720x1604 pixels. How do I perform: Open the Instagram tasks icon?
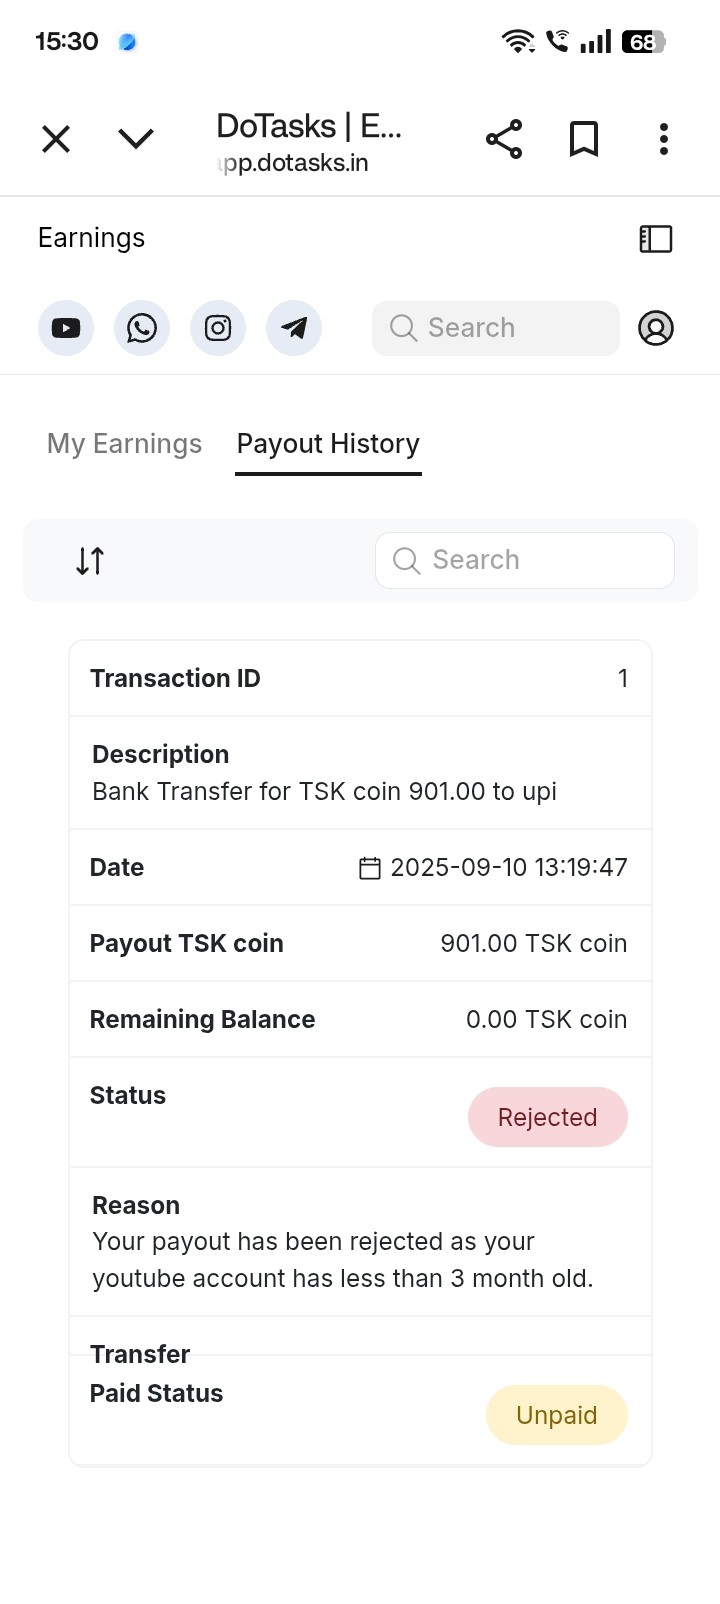(218, 328)
